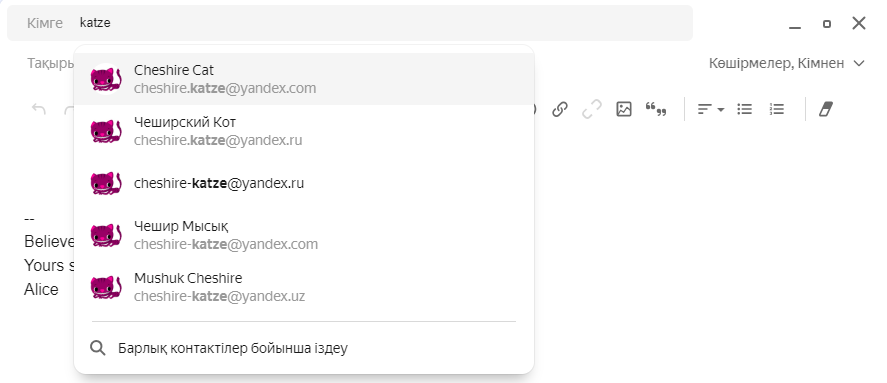Click the Cheshire Cat avatar thumbnail
Viewport: 887px width, 383px height.
pos(106,79)
